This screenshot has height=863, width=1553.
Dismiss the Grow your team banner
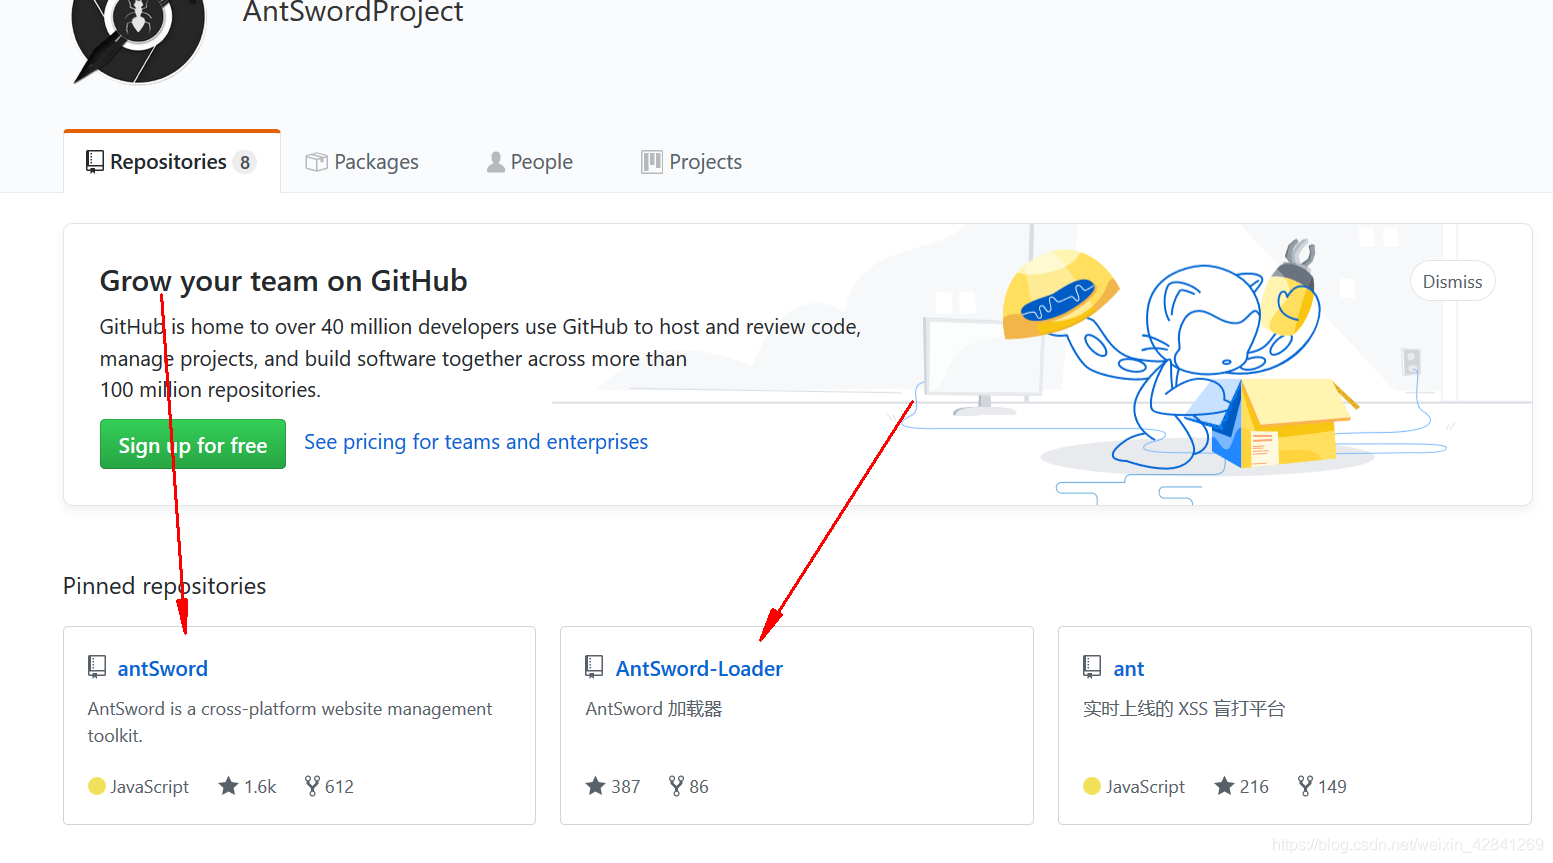(1452, 282)
